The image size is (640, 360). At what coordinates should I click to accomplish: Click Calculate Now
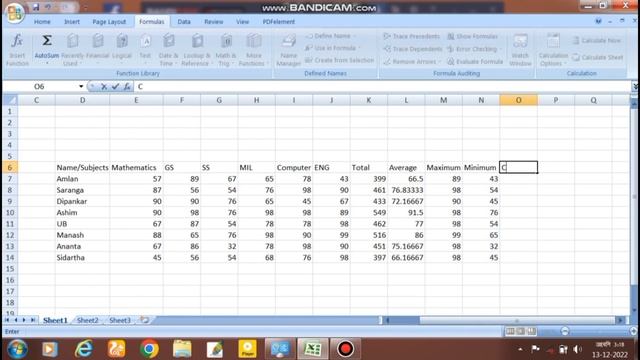point(597,40)
